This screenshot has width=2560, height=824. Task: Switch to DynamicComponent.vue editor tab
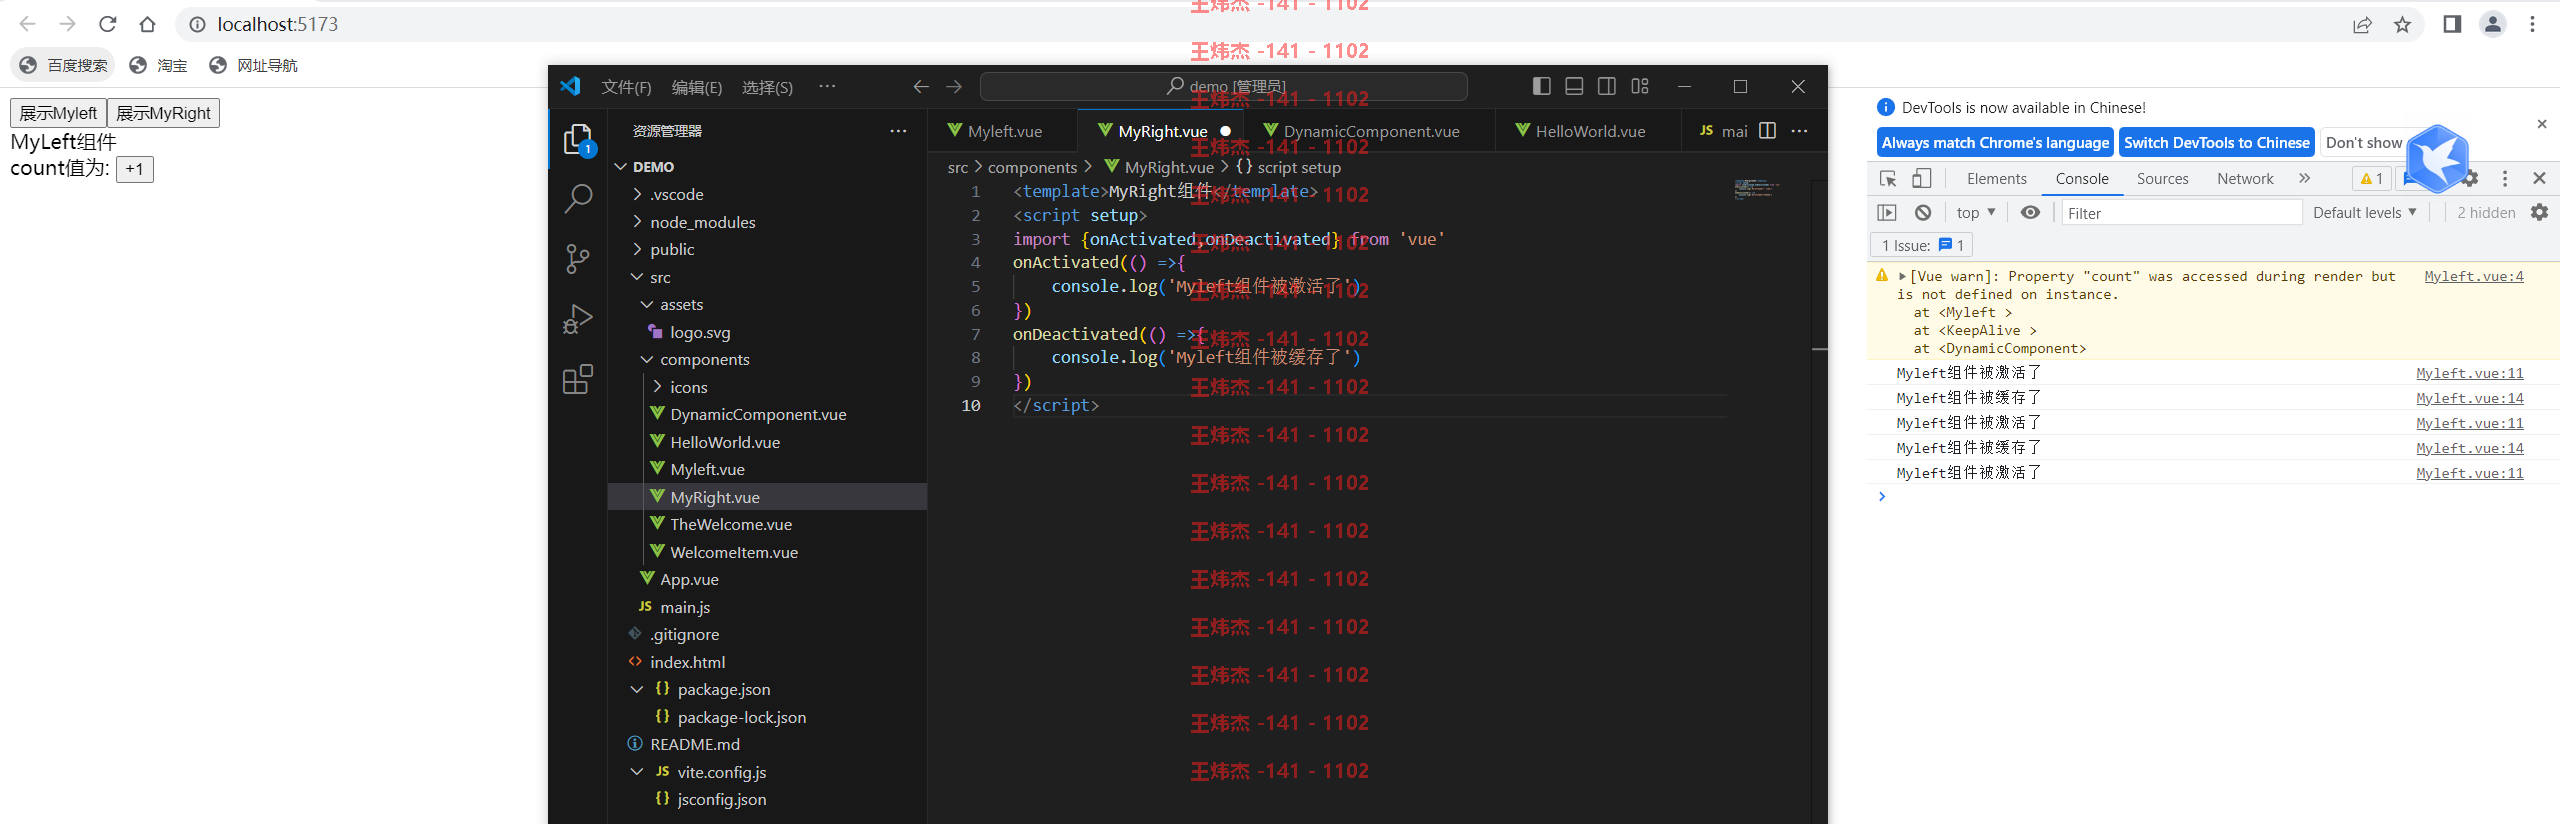1370,131
